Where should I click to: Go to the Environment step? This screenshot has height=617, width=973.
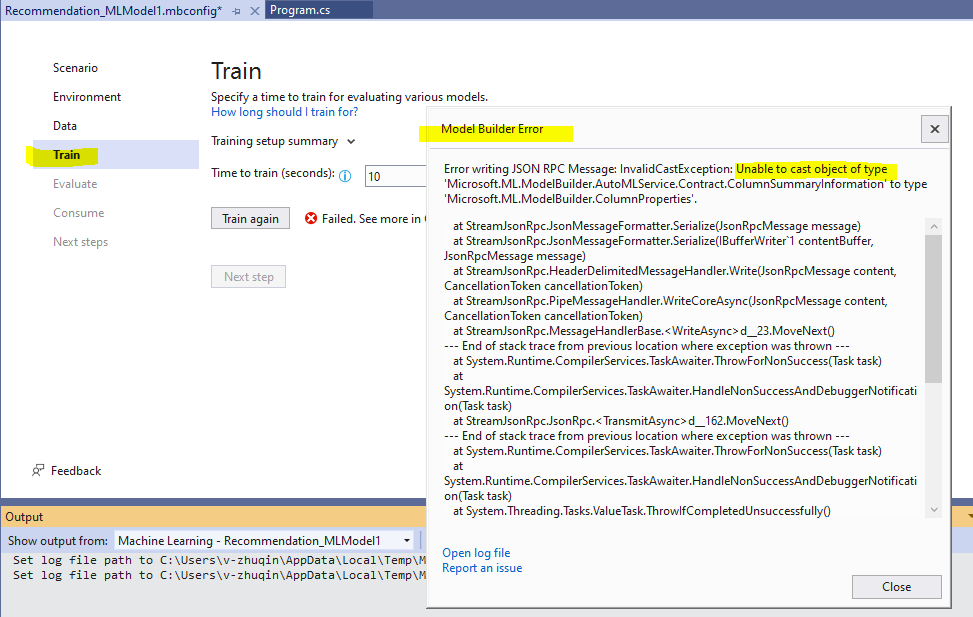(x=87, y=97)
